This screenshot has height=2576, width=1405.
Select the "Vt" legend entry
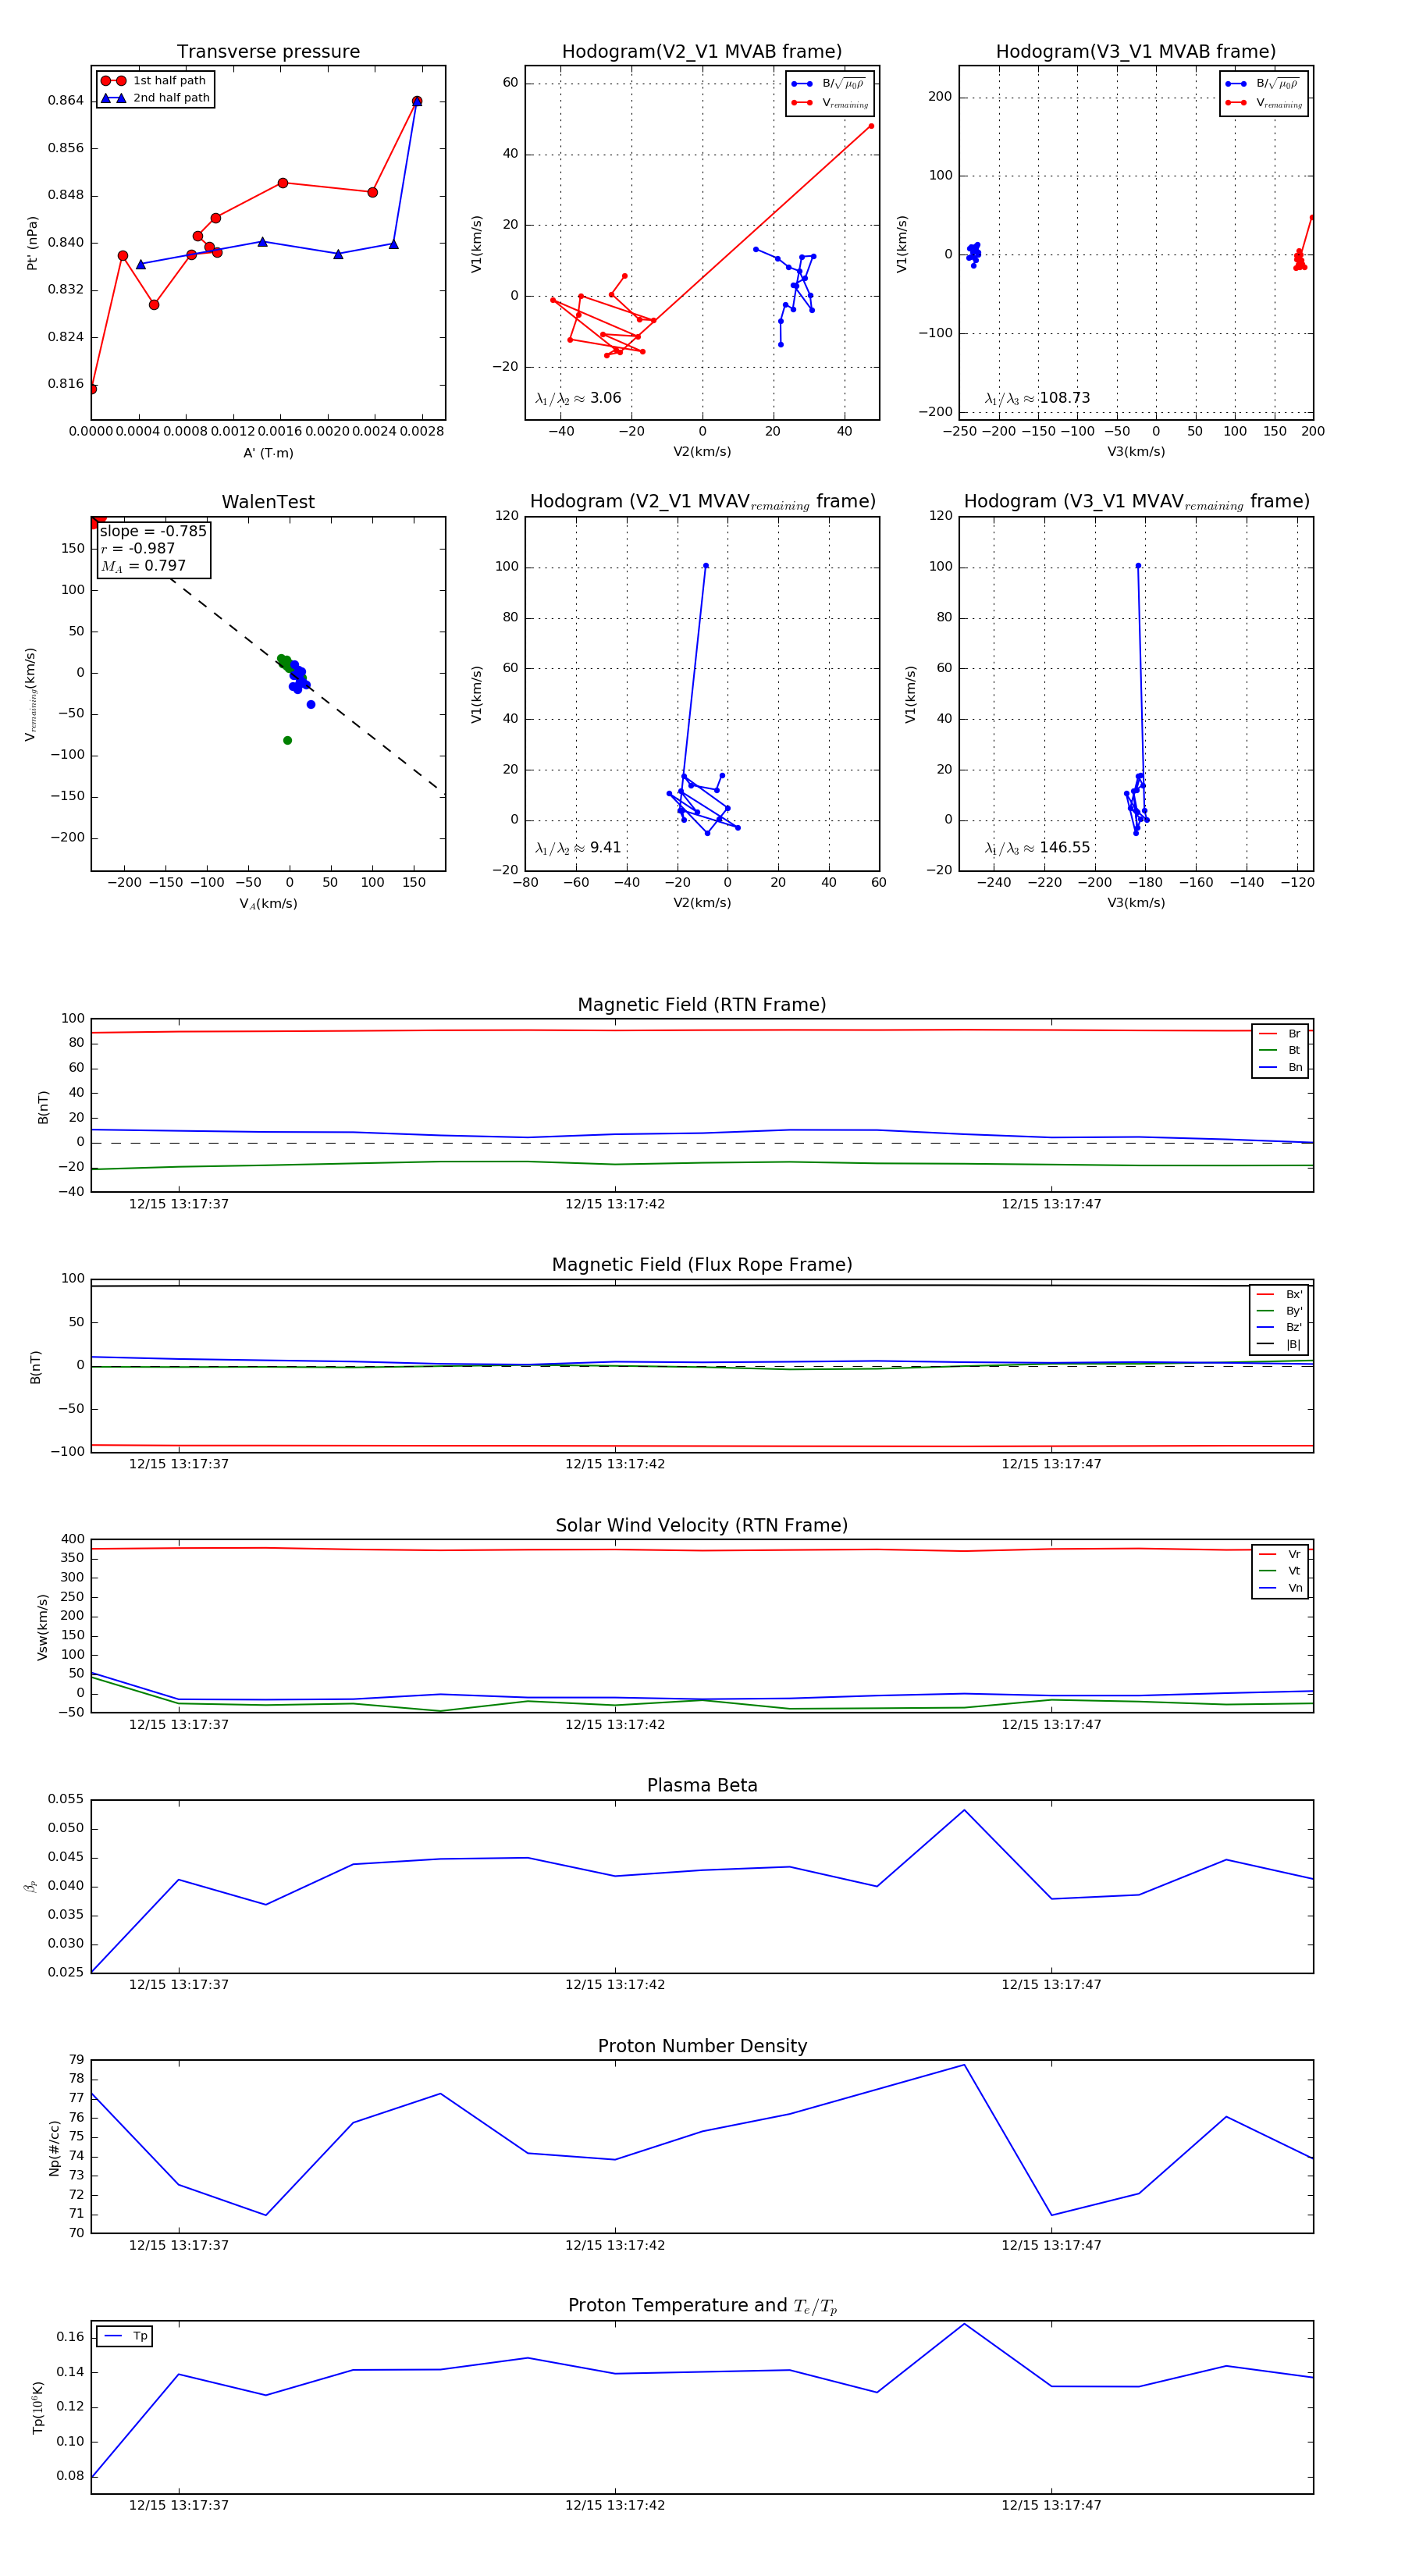[x=1280, y=1571]
